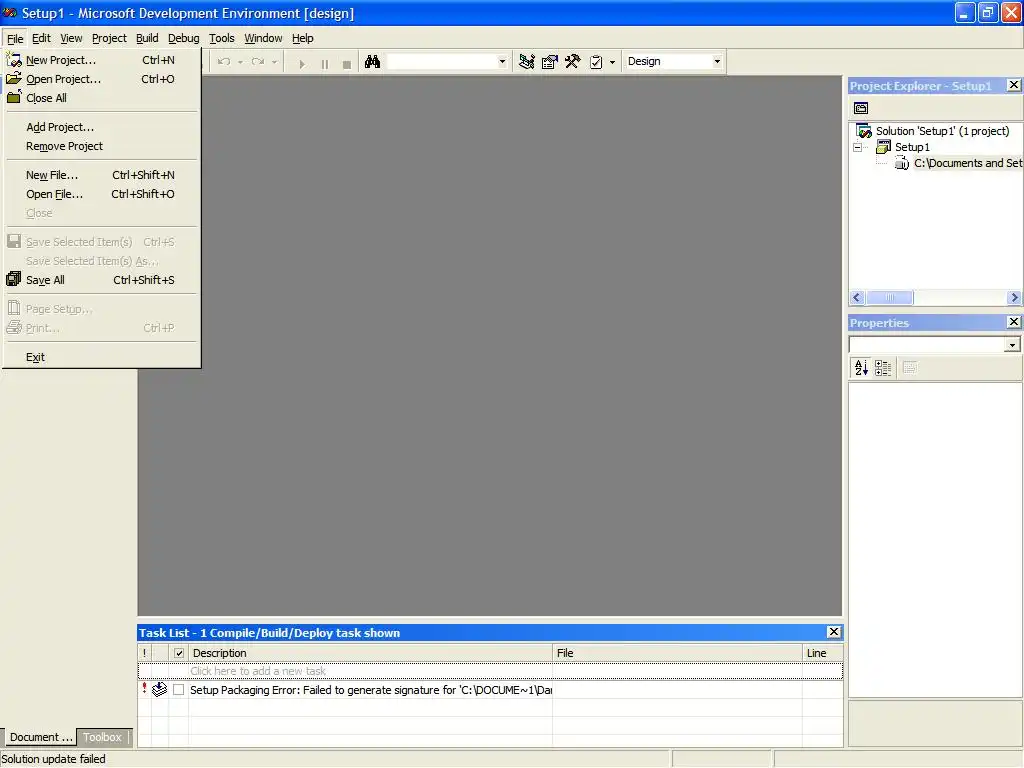
Task: Close the Project Explorer panel
Action: click(x=1014, y=85)
